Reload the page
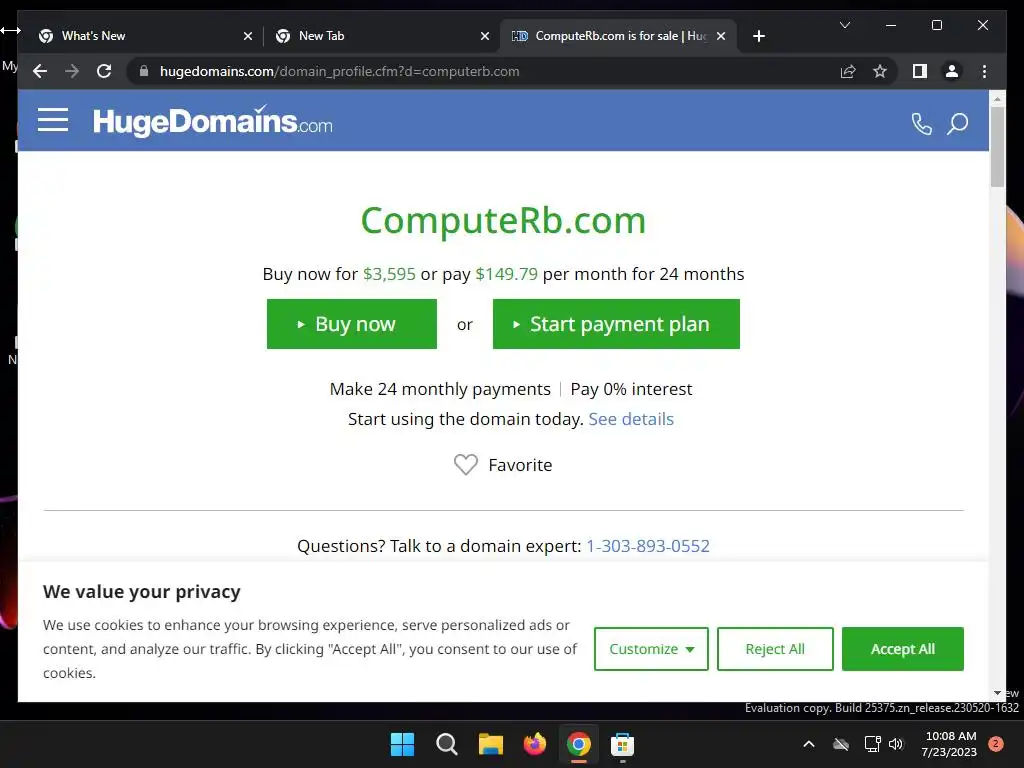The width and height of the screenshot is (1024, 768). coord(104,71)
